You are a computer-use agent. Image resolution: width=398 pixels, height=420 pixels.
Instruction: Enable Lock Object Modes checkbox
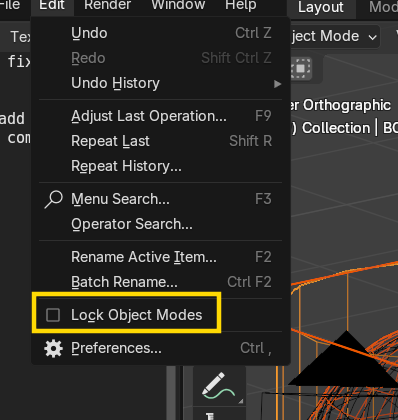[53, 315]
